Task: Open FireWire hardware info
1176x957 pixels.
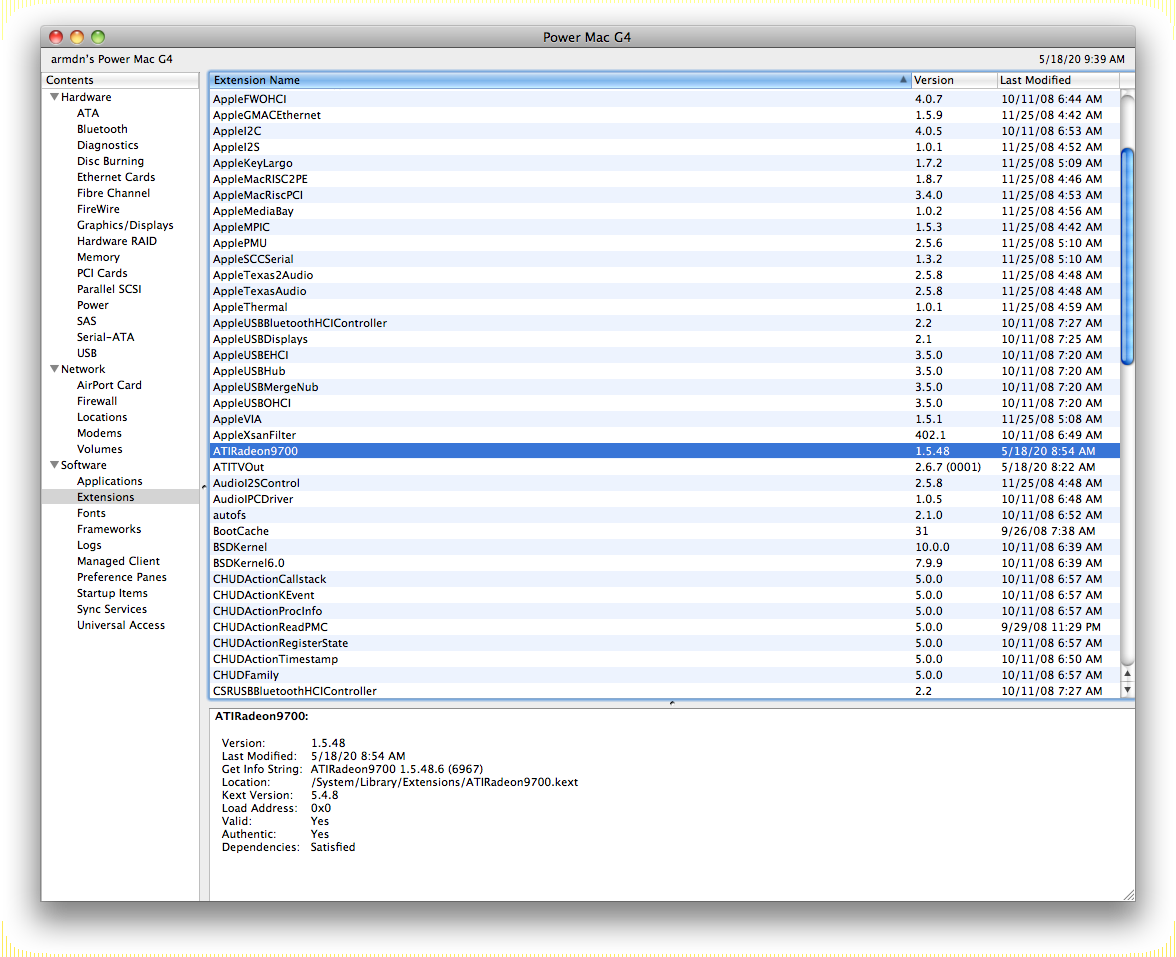Action: tap(98, 209)
